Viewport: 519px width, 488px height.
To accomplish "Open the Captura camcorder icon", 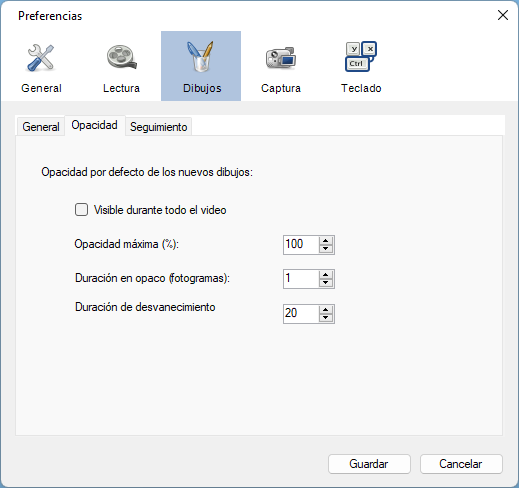I will click(x=281, y=58).
